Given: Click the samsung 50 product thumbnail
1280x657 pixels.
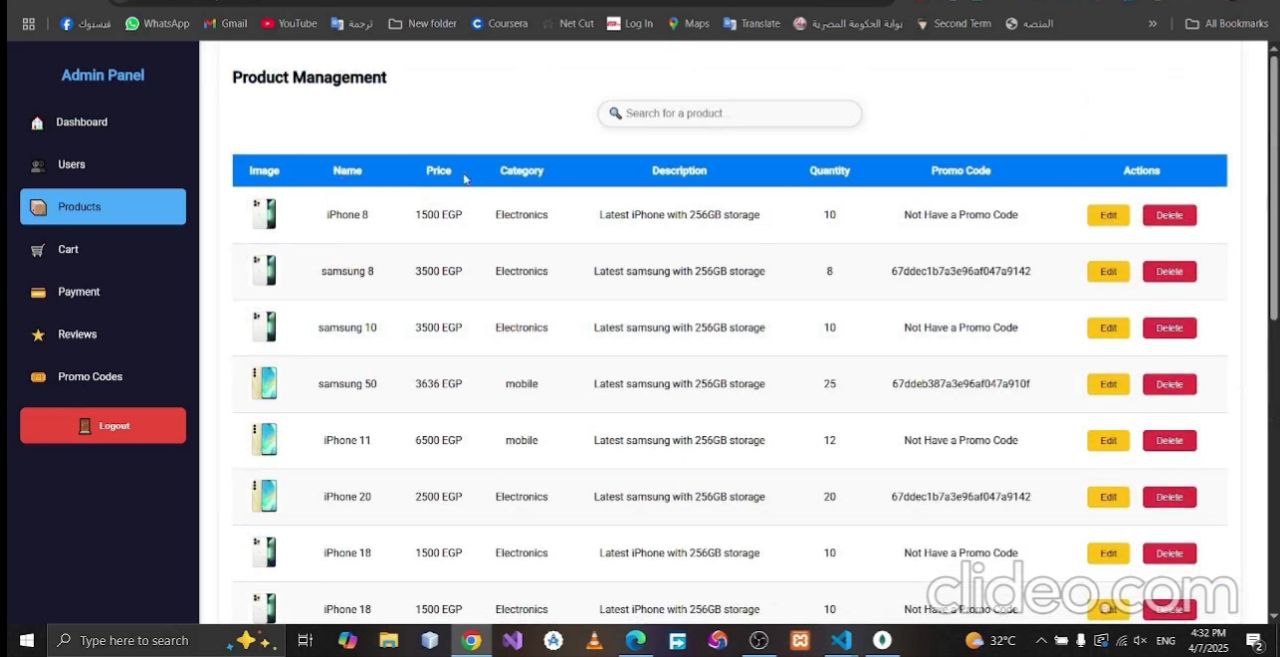Looking at the screenshot, I should 264,383.
